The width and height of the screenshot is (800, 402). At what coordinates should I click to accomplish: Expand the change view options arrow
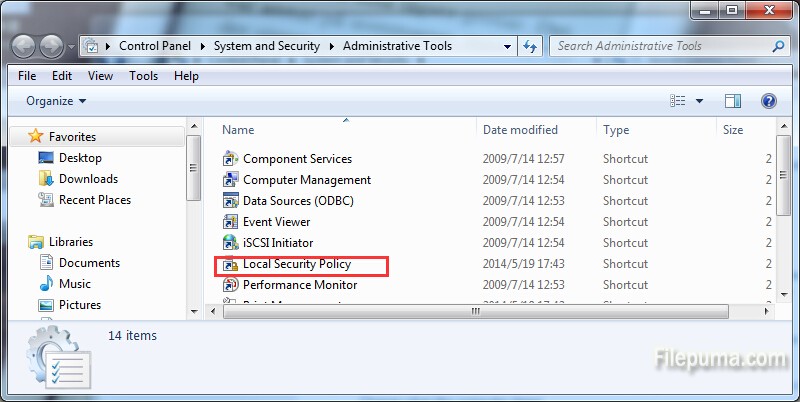699,101
